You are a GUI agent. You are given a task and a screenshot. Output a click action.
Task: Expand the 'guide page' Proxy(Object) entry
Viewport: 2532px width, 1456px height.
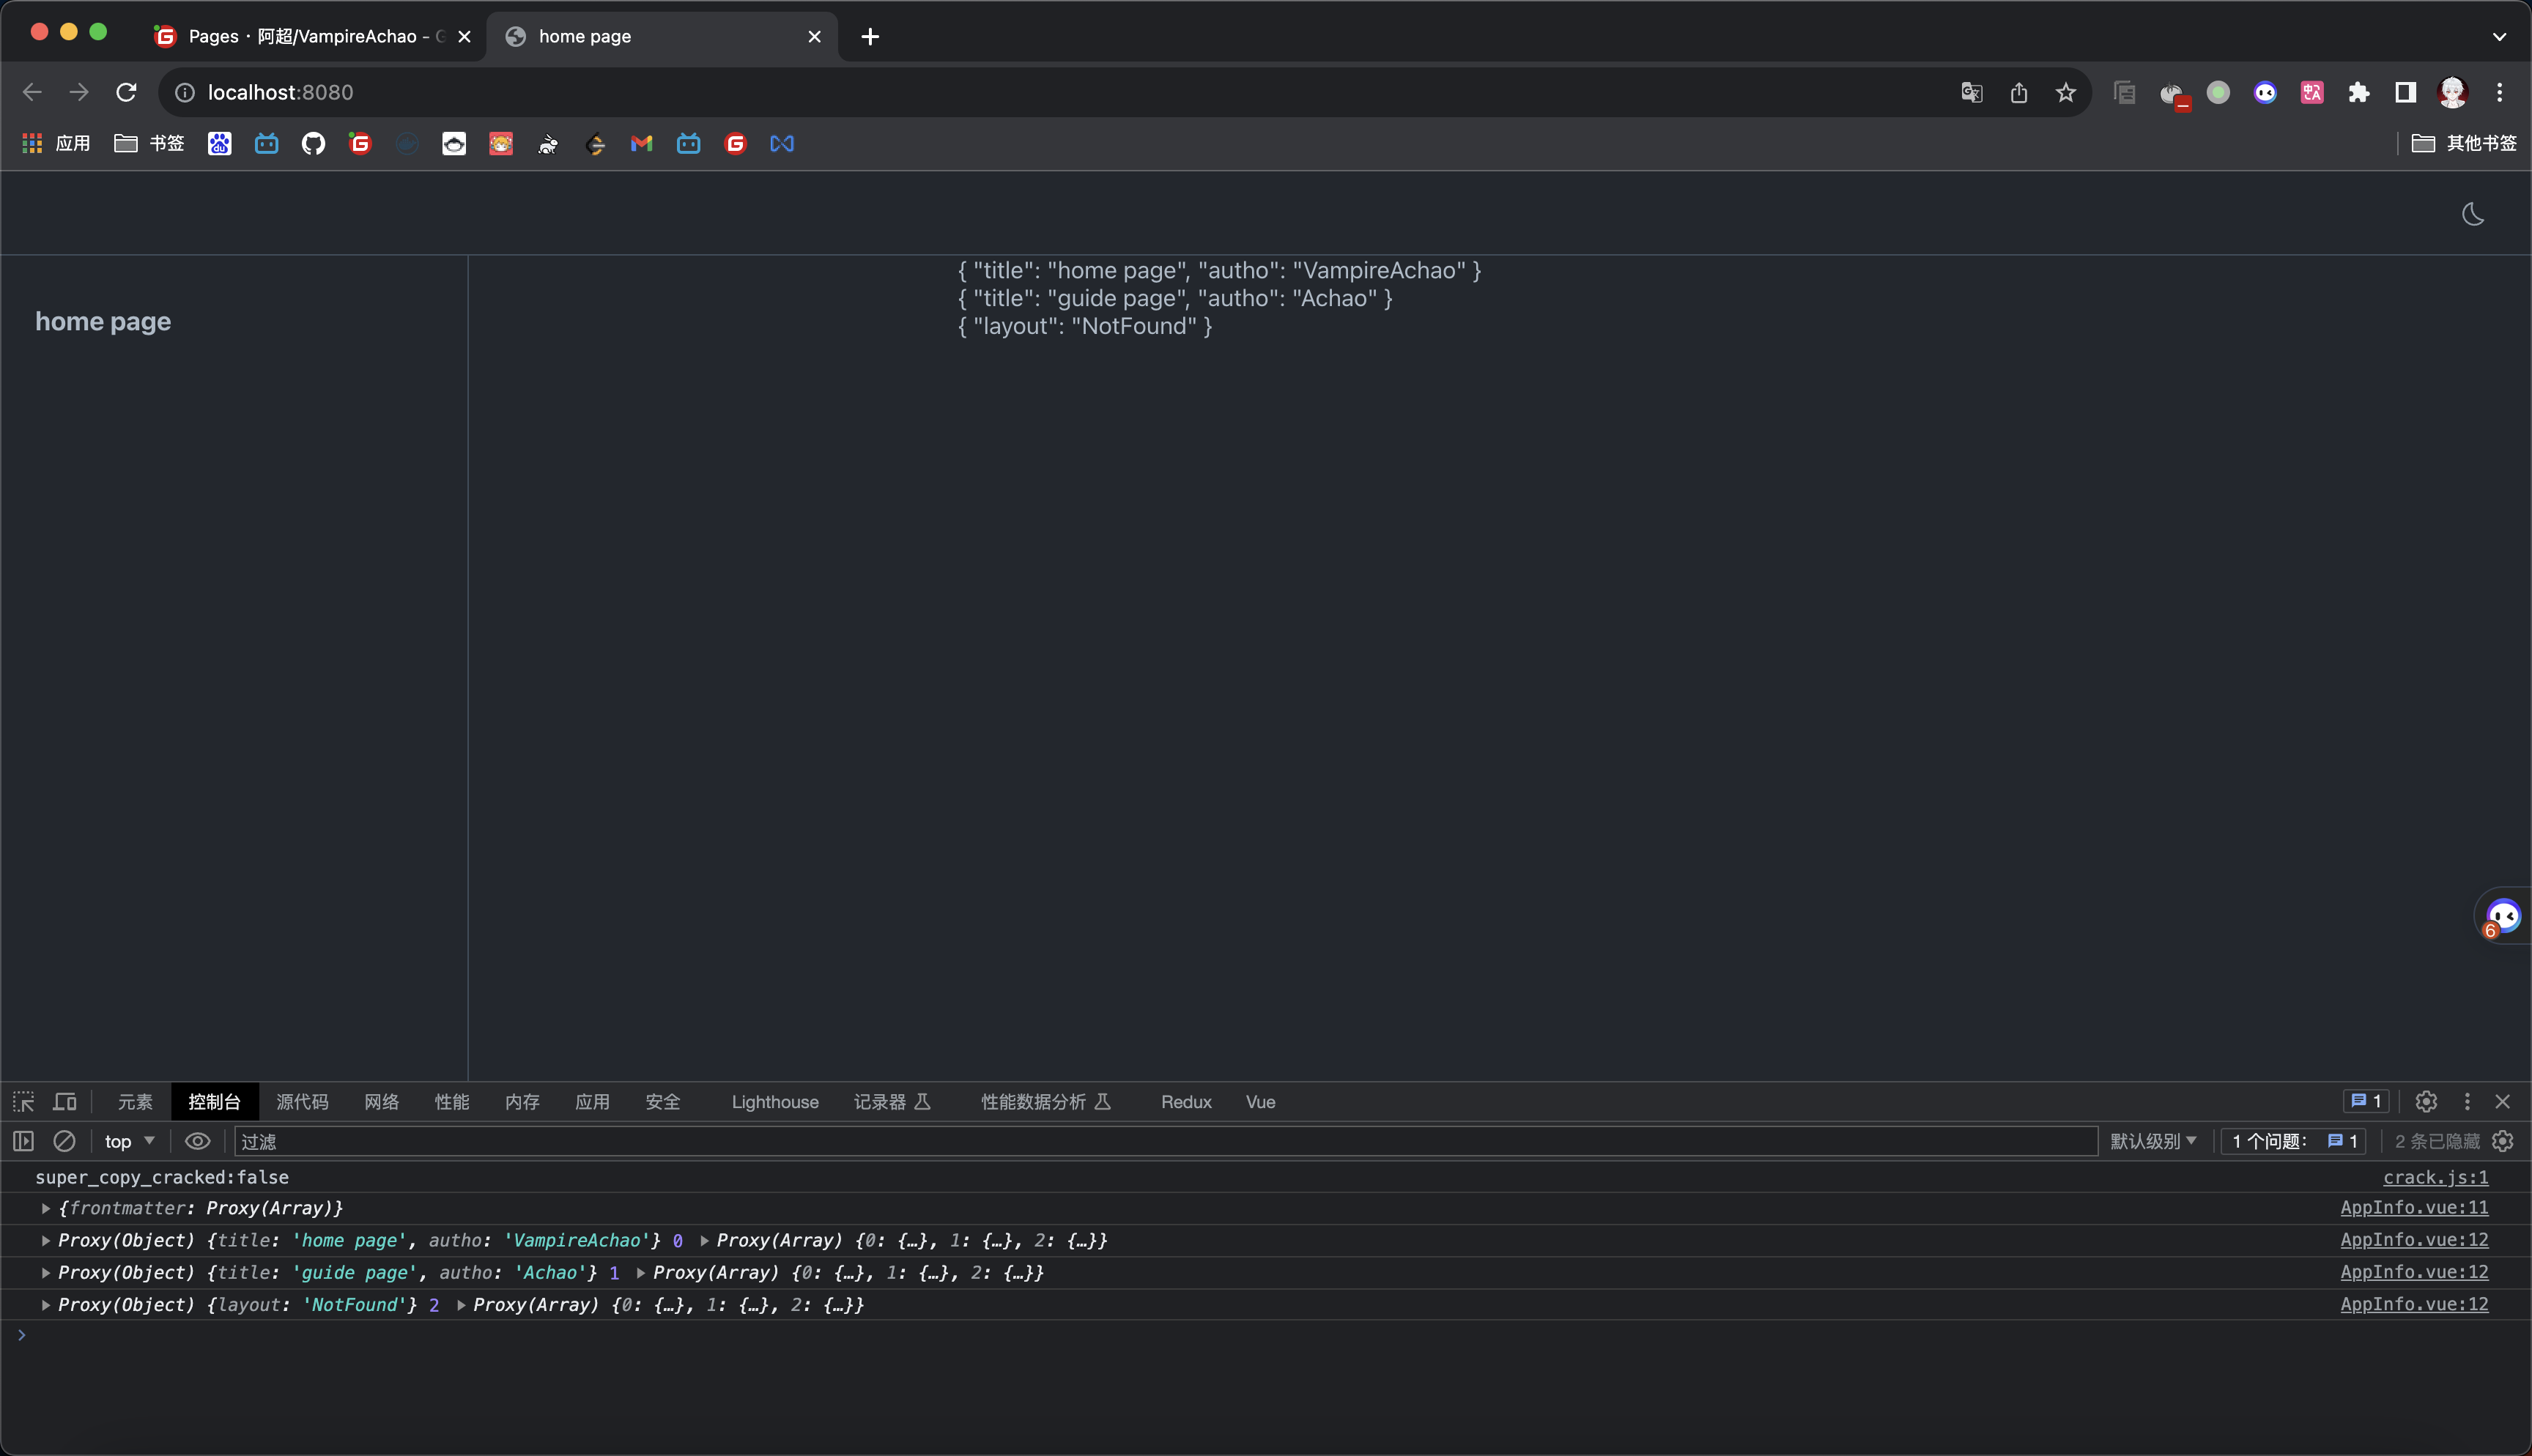pos(46,1272)
